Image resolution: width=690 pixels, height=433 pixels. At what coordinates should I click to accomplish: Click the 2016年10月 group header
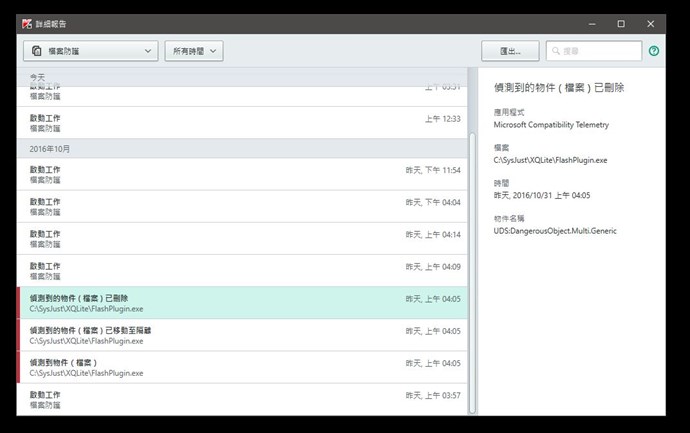240,148
